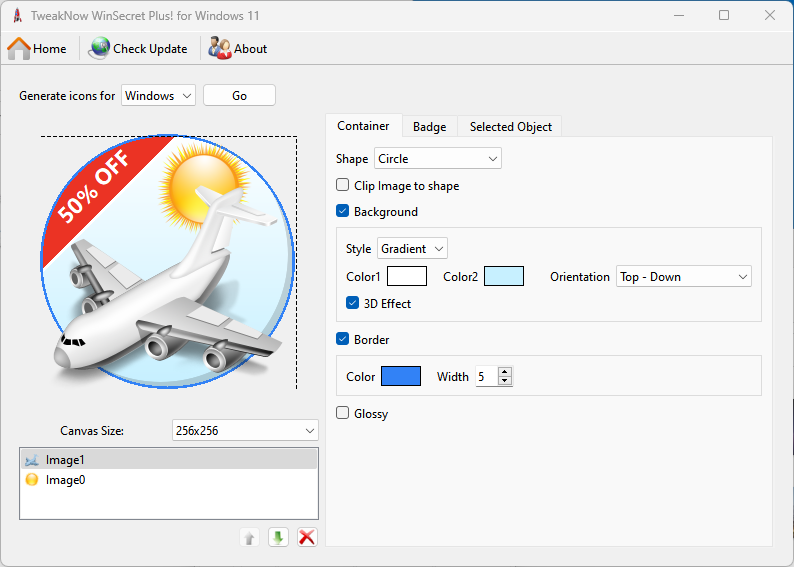Open the Canvas Size 256x256 dropdown

coord(245,430)
